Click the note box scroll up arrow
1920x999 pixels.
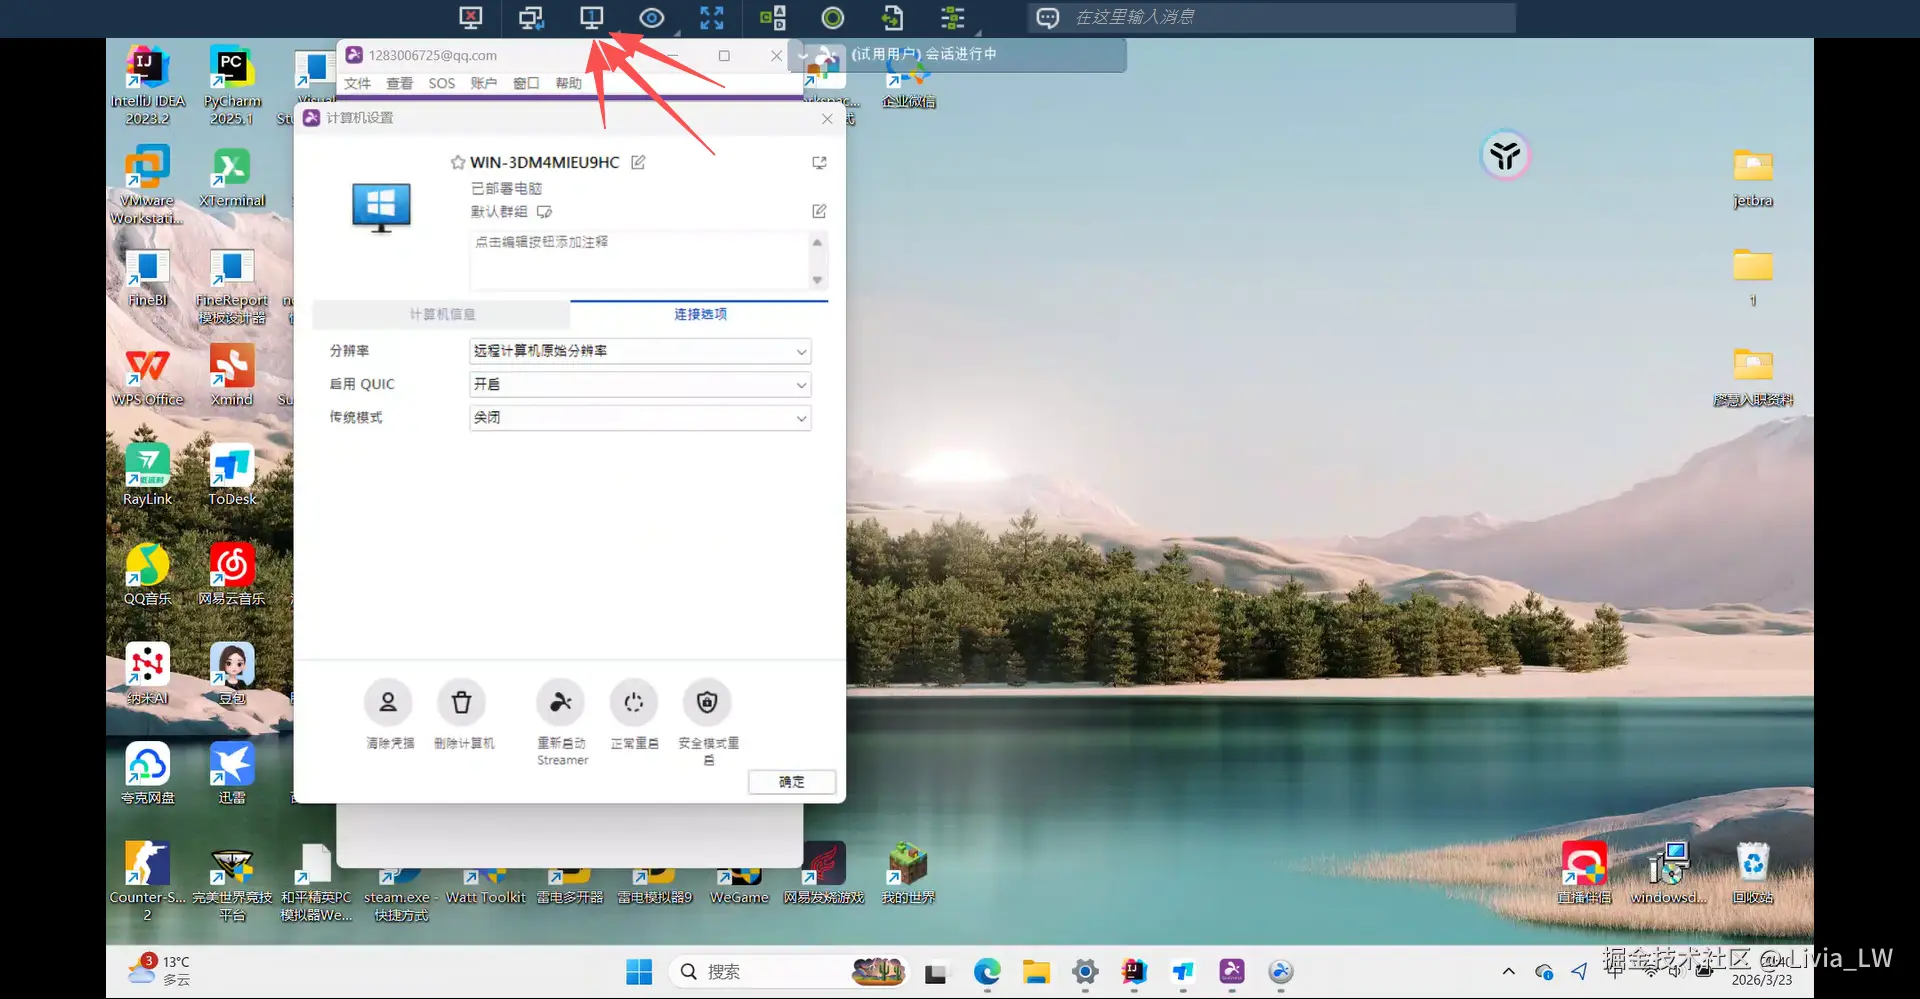[817, 243]
